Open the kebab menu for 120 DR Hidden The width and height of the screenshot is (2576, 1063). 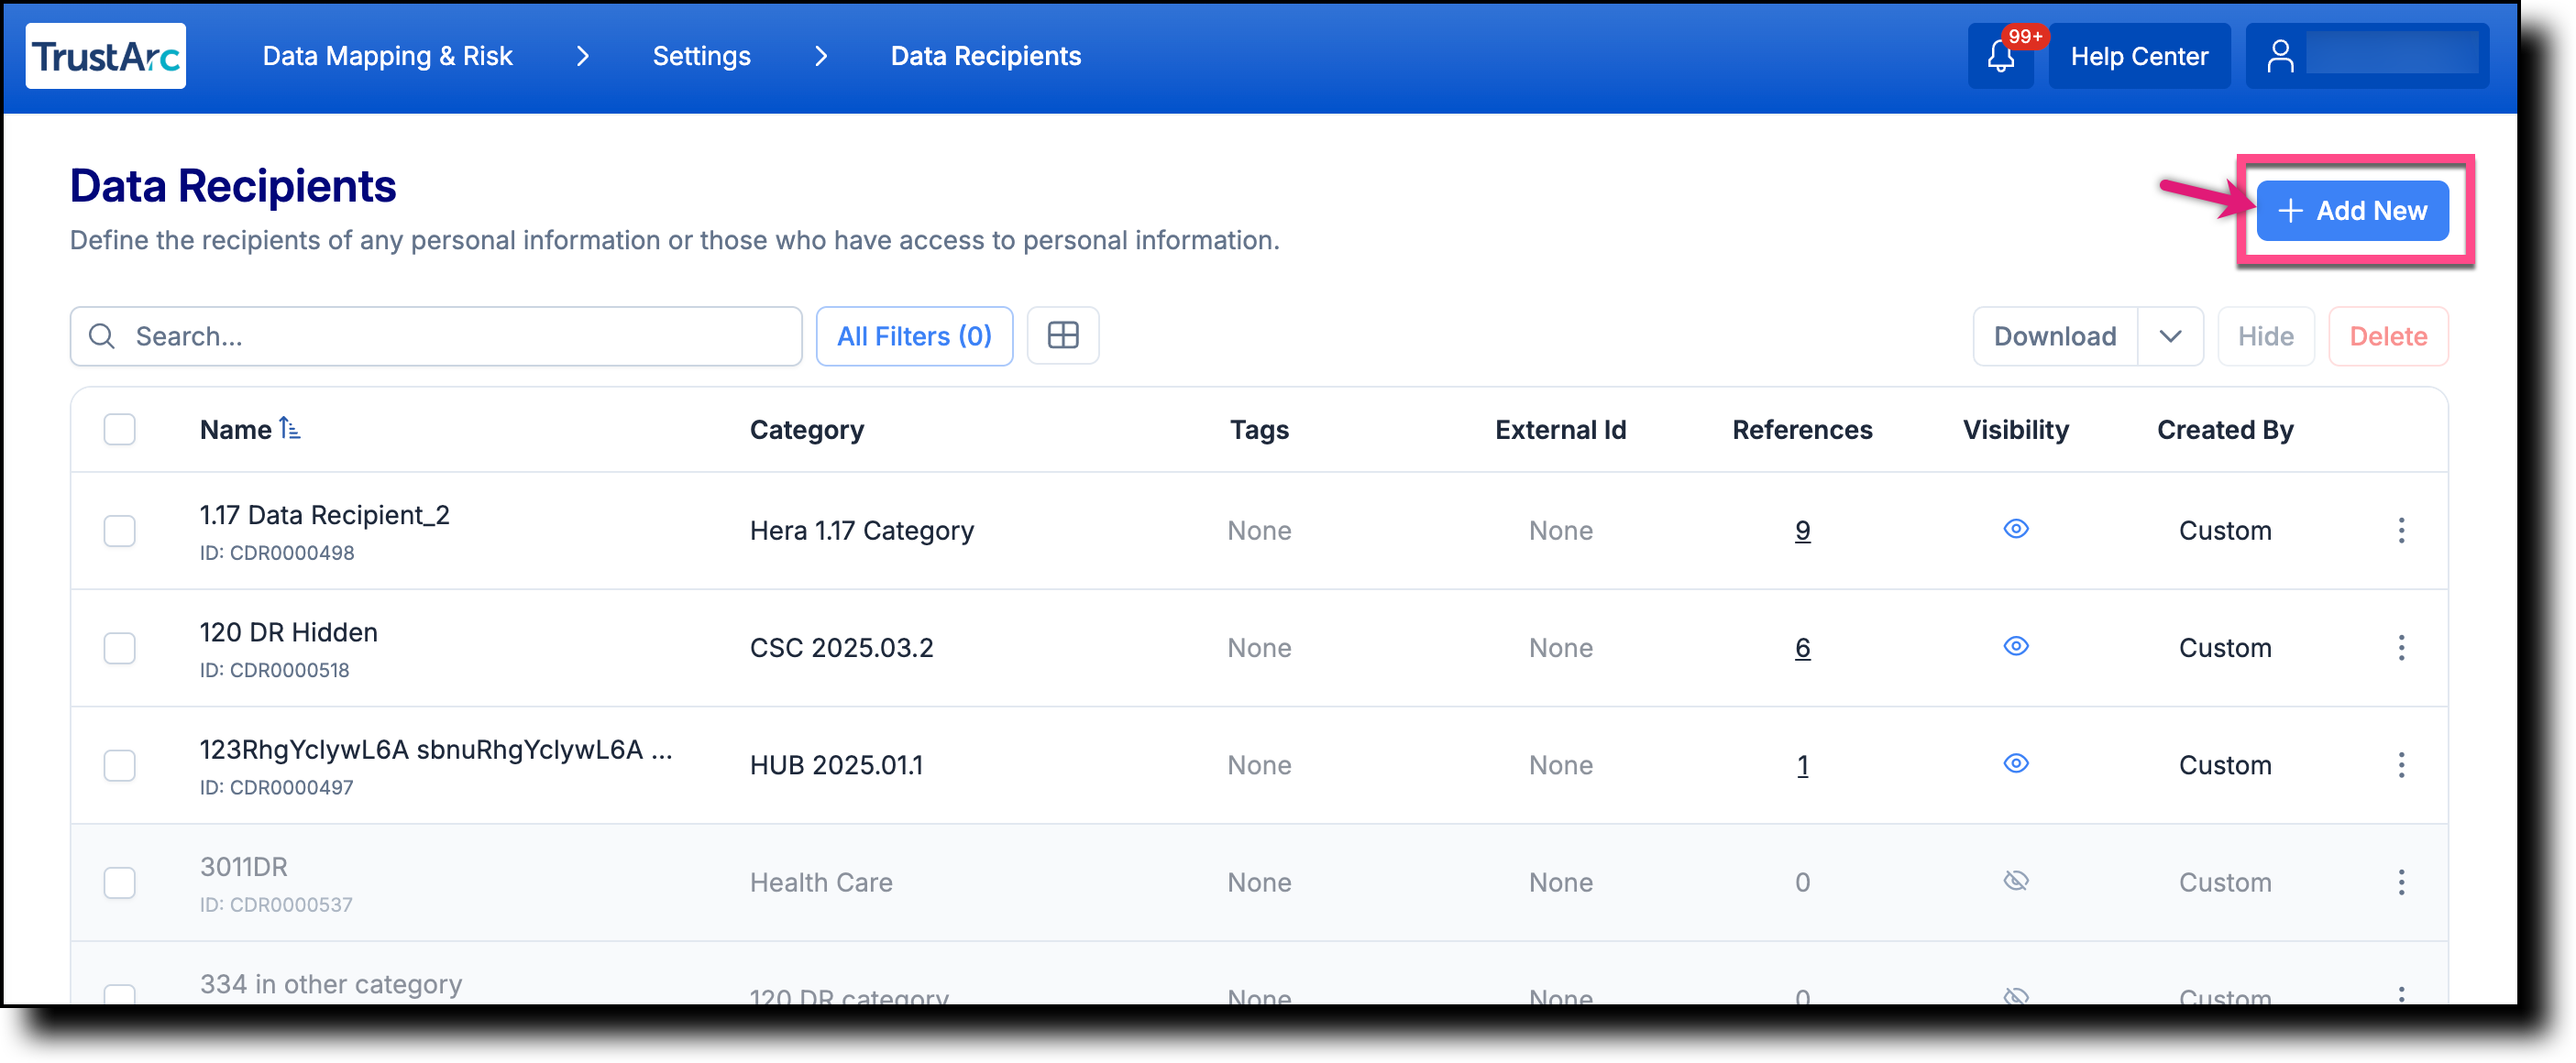pyautogui.click(x=2402, y=648)
